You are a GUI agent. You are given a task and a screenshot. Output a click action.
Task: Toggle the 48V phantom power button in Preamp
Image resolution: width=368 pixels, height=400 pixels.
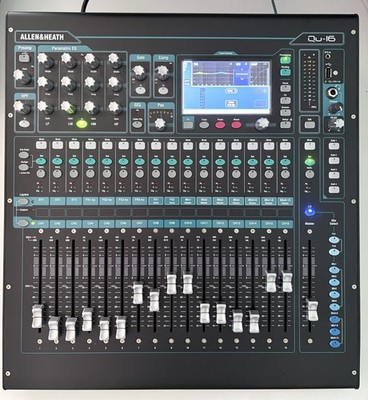pos(23,59)
